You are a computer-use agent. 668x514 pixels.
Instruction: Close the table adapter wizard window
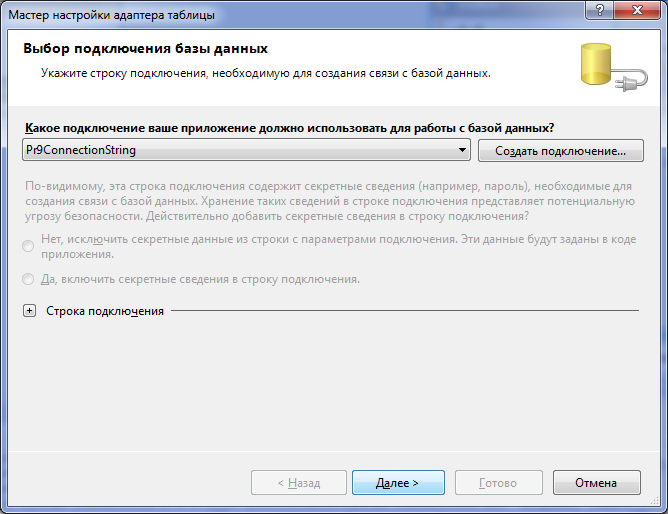tap(637, 9)
